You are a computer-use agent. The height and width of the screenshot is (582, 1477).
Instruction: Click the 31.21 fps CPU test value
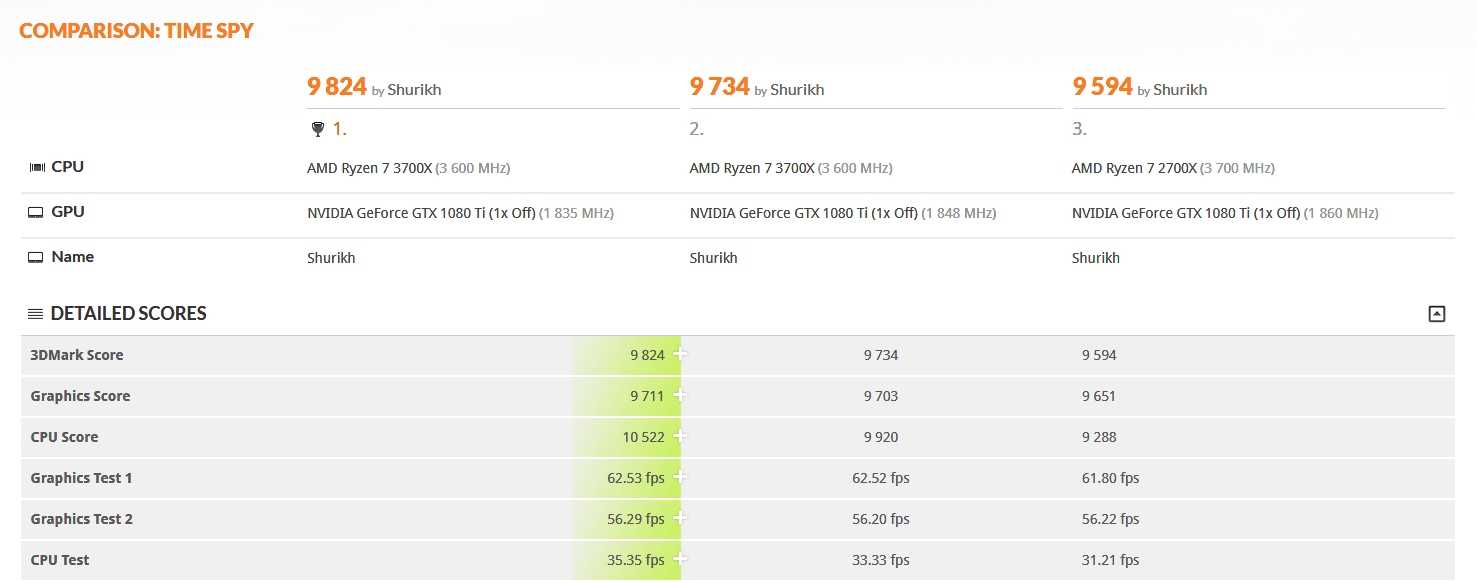[1111, 560]
